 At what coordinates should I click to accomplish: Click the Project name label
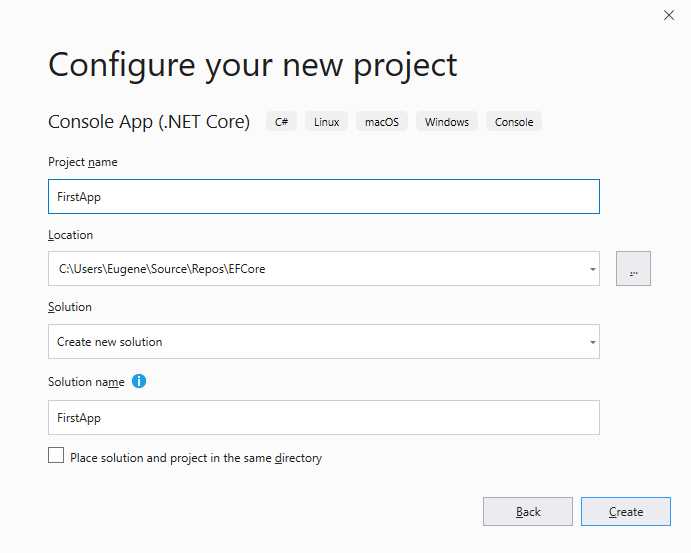[x=83, y=162]
